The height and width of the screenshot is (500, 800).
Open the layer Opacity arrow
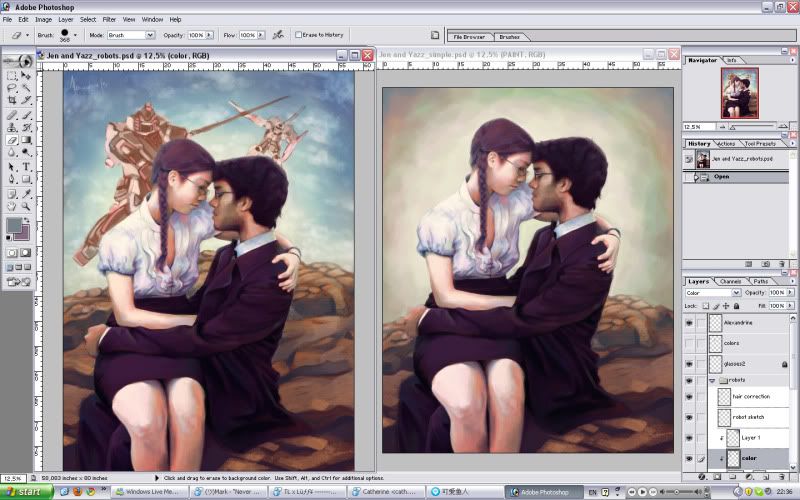coord(790,292)
